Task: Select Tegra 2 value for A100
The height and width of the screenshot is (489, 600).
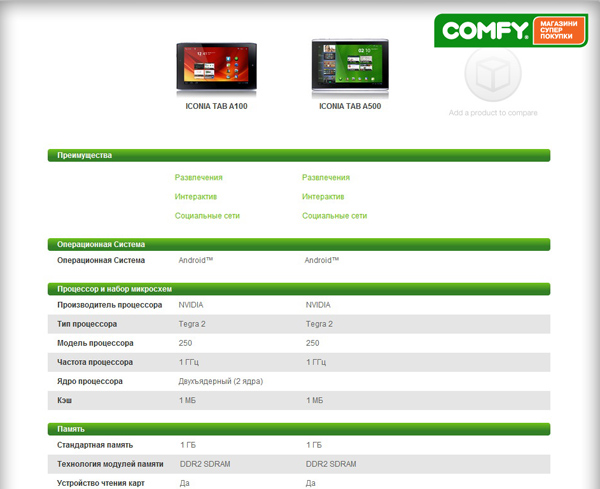Action: pos(192,324)
